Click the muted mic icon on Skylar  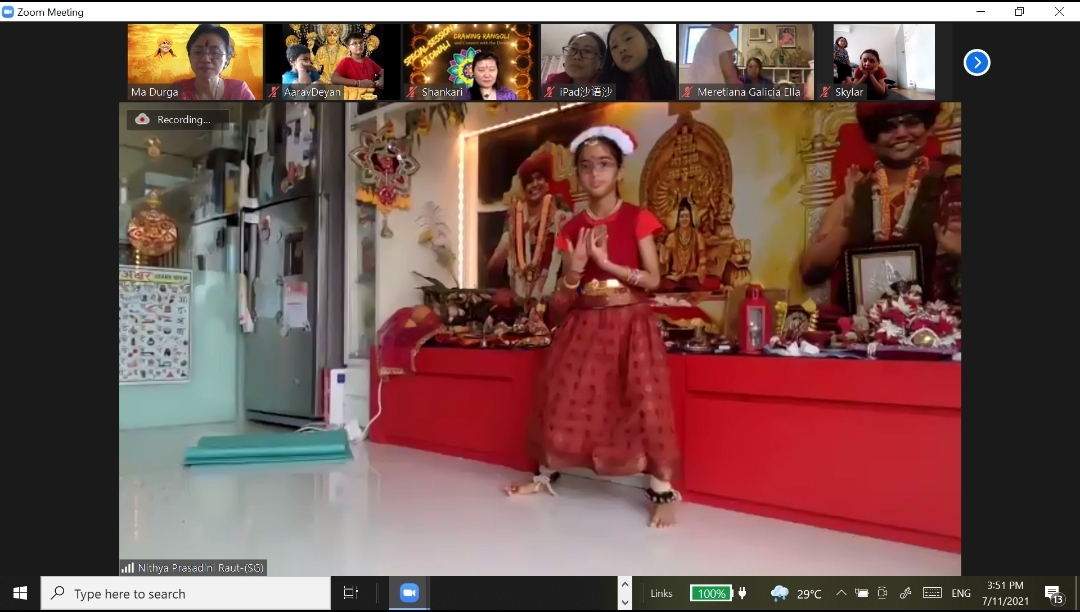(x=825, y=92)
